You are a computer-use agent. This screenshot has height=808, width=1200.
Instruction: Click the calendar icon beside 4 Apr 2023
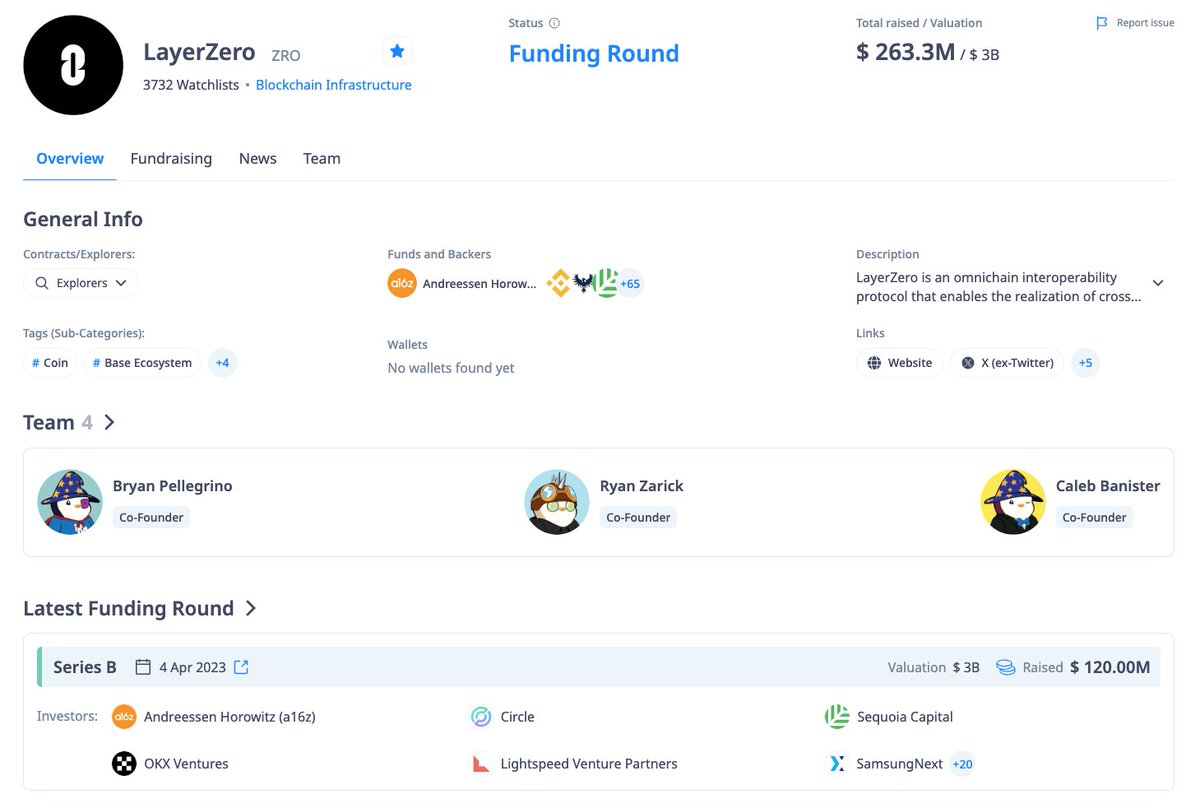point(143,667)
